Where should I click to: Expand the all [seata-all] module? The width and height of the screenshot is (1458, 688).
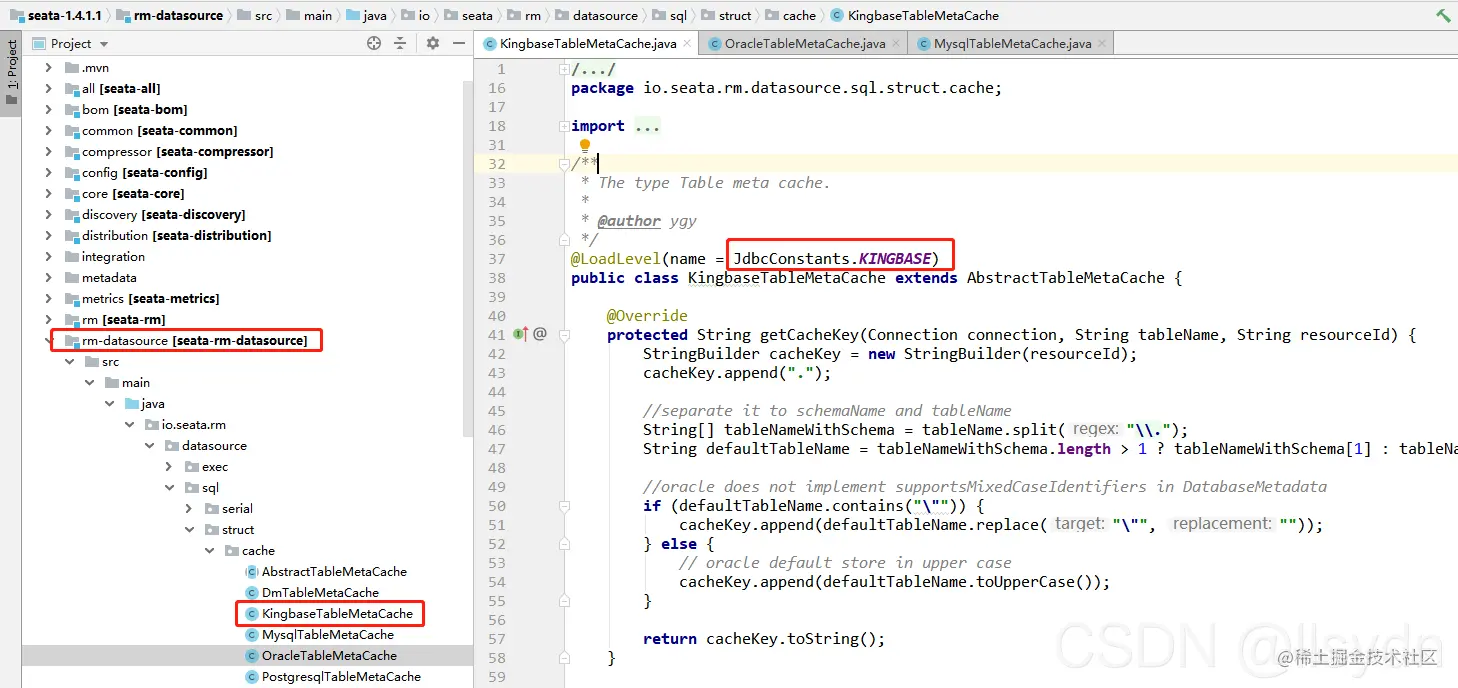(49, 88)
